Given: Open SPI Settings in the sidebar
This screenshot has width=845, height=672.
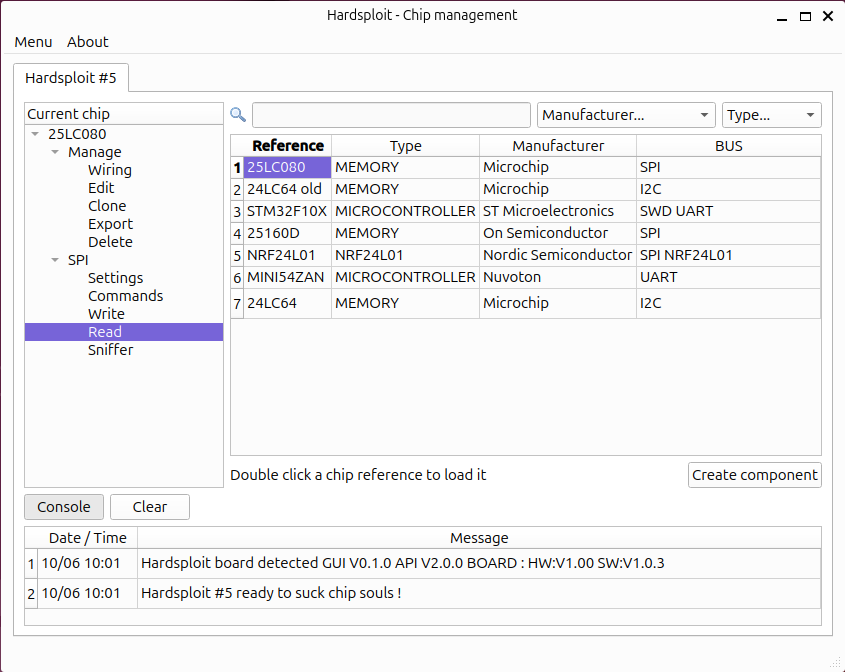Looking at the screenshot, I should pyautogui.click(x=115, y=277).
